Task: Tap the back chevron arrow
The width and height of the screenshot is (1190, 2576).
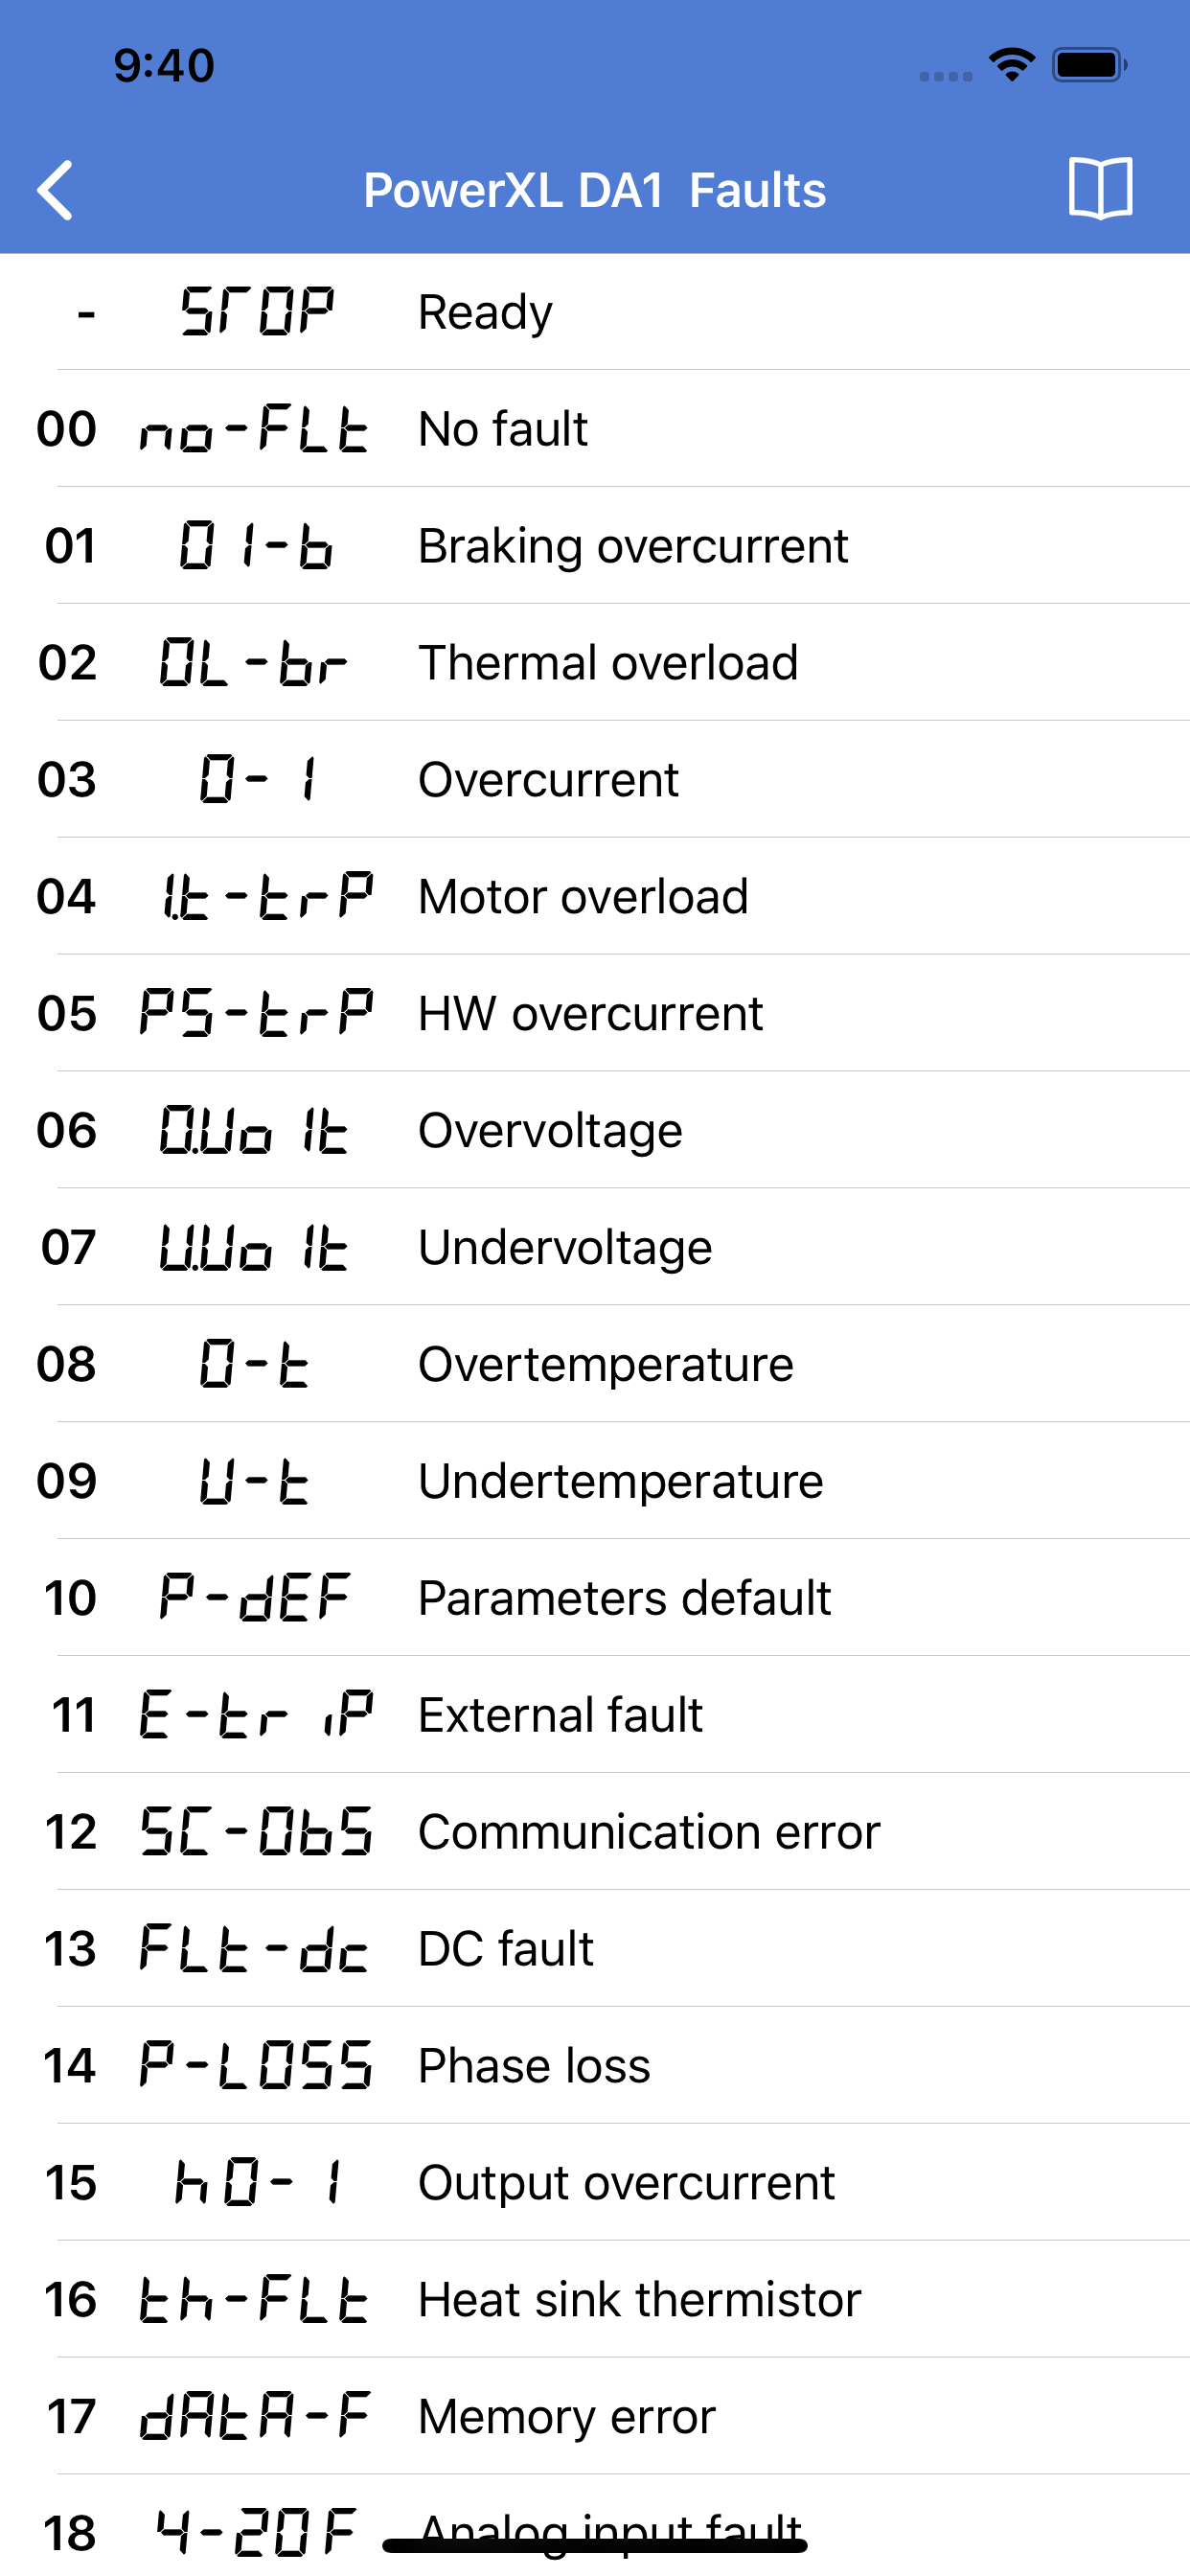Action: coord(57,188)
